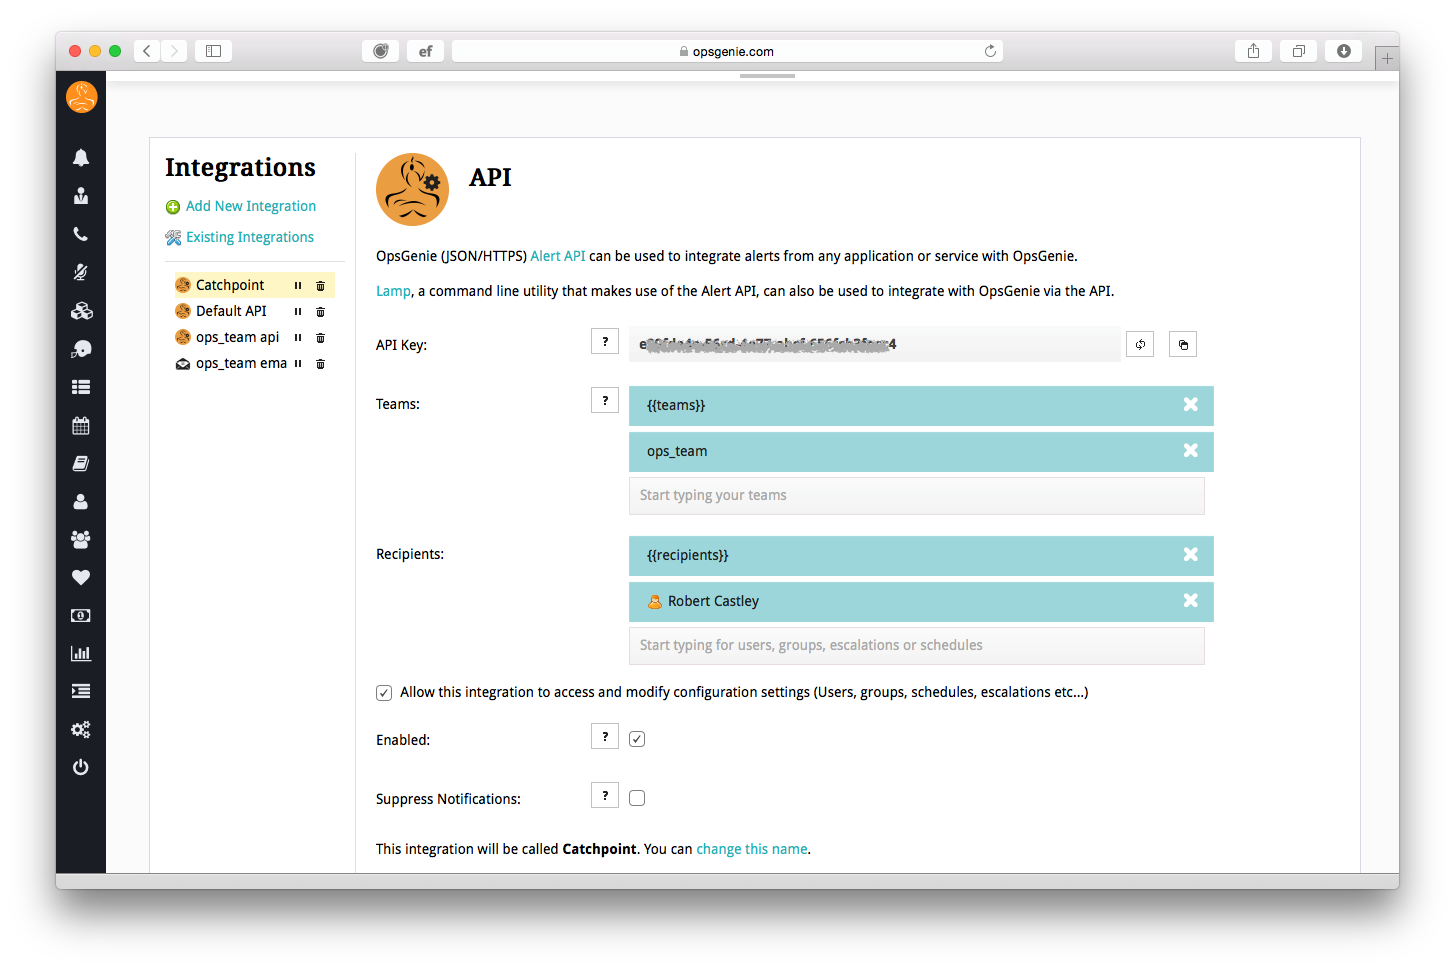Pause the Default API integration

(298, 312)
